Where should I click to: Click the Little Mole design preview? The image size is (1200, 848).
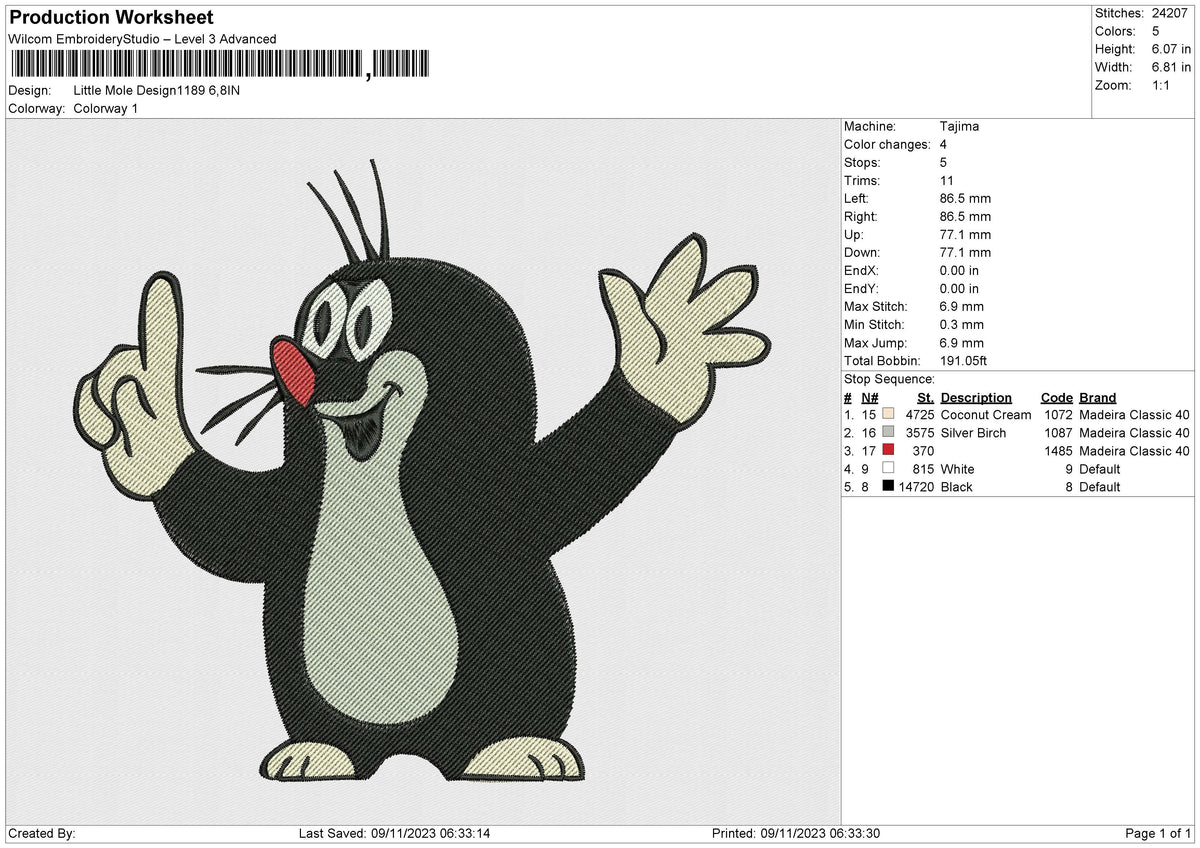click(423, 471)
